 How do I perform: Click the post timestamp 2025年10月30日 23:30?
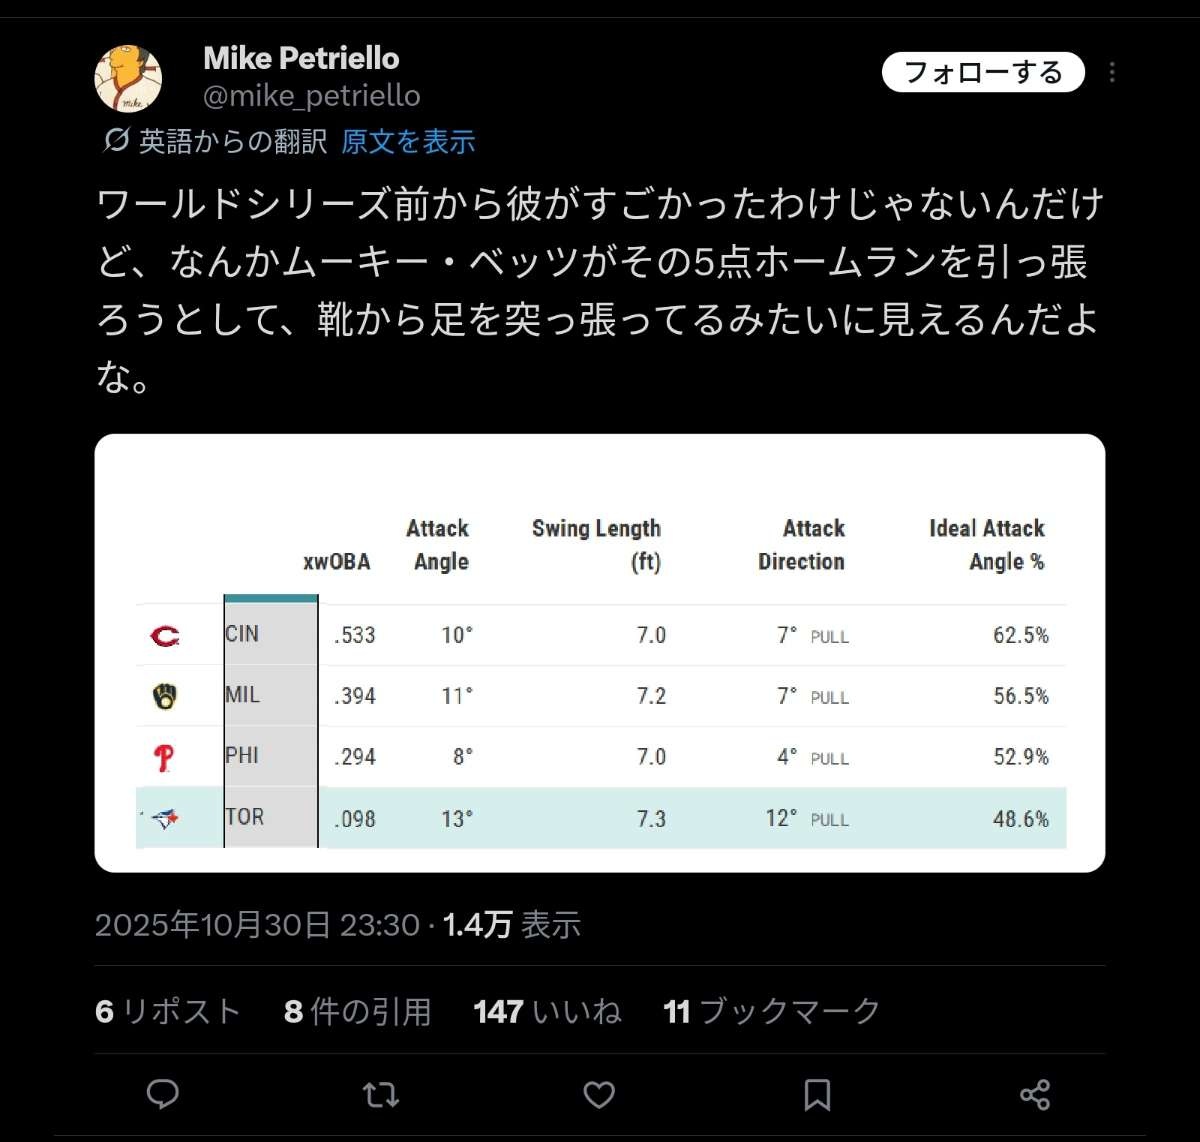pyautogui.click(x=257, y=924)
